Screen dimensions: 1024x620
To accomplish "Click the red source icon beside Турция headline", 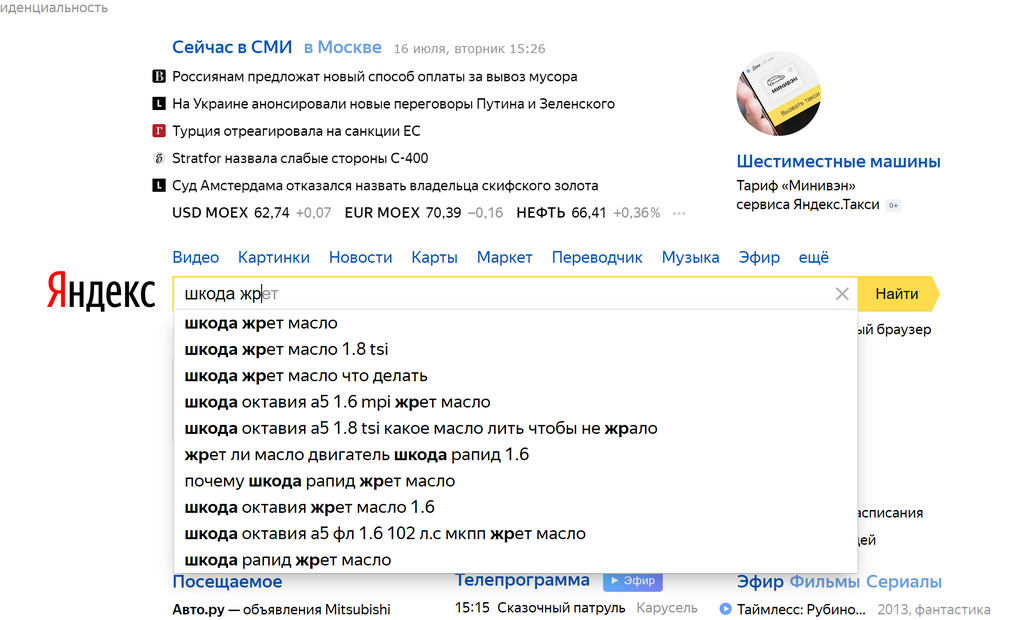I will [159, 131].
